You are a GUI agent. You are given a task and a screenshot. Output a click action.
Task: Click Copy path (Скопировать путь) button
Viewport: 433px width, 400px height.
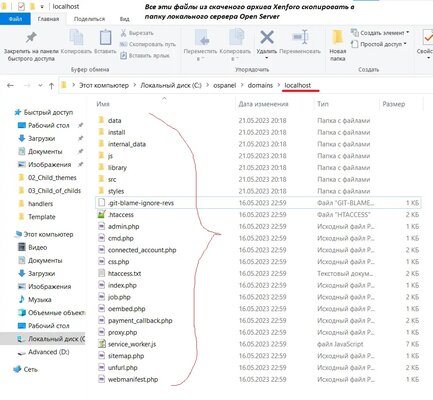[148, 44]
